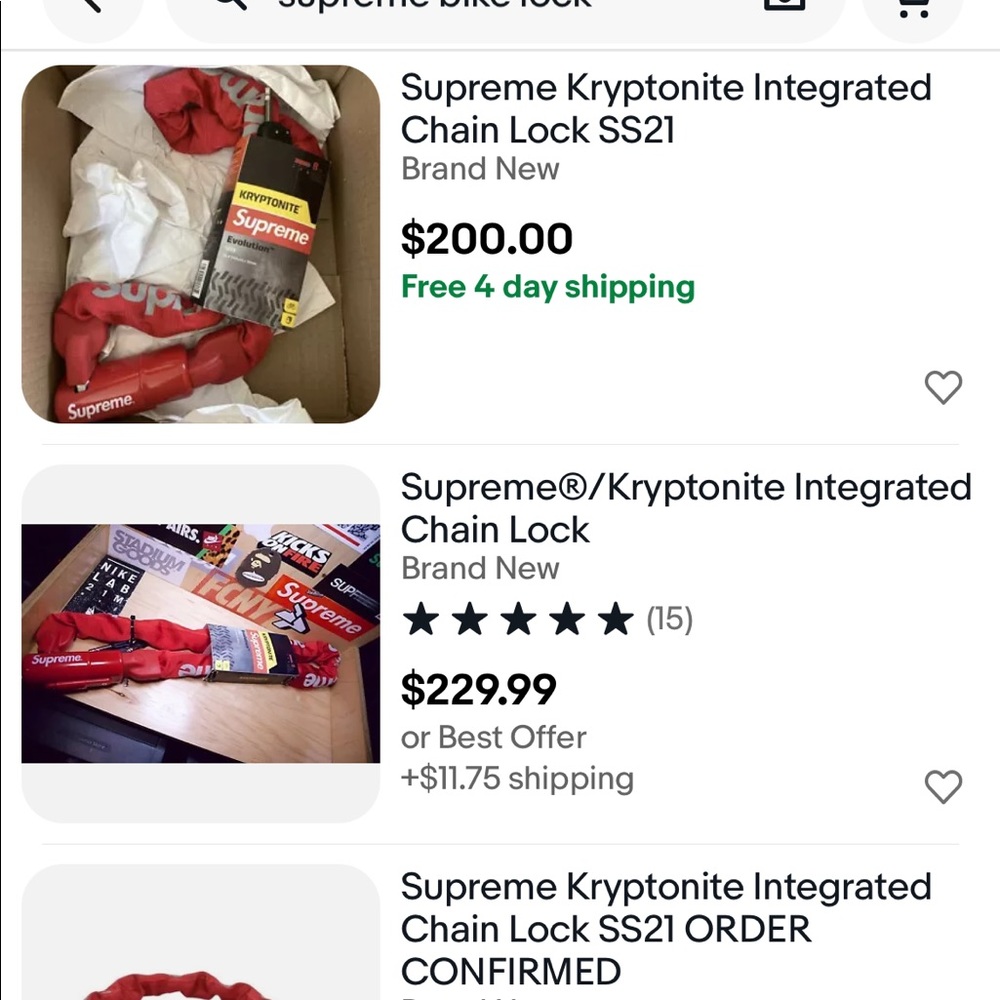This screenshot has width=1000, height=1000.
Task: Click the '(15)' review count
Action: tap(672, 620)
